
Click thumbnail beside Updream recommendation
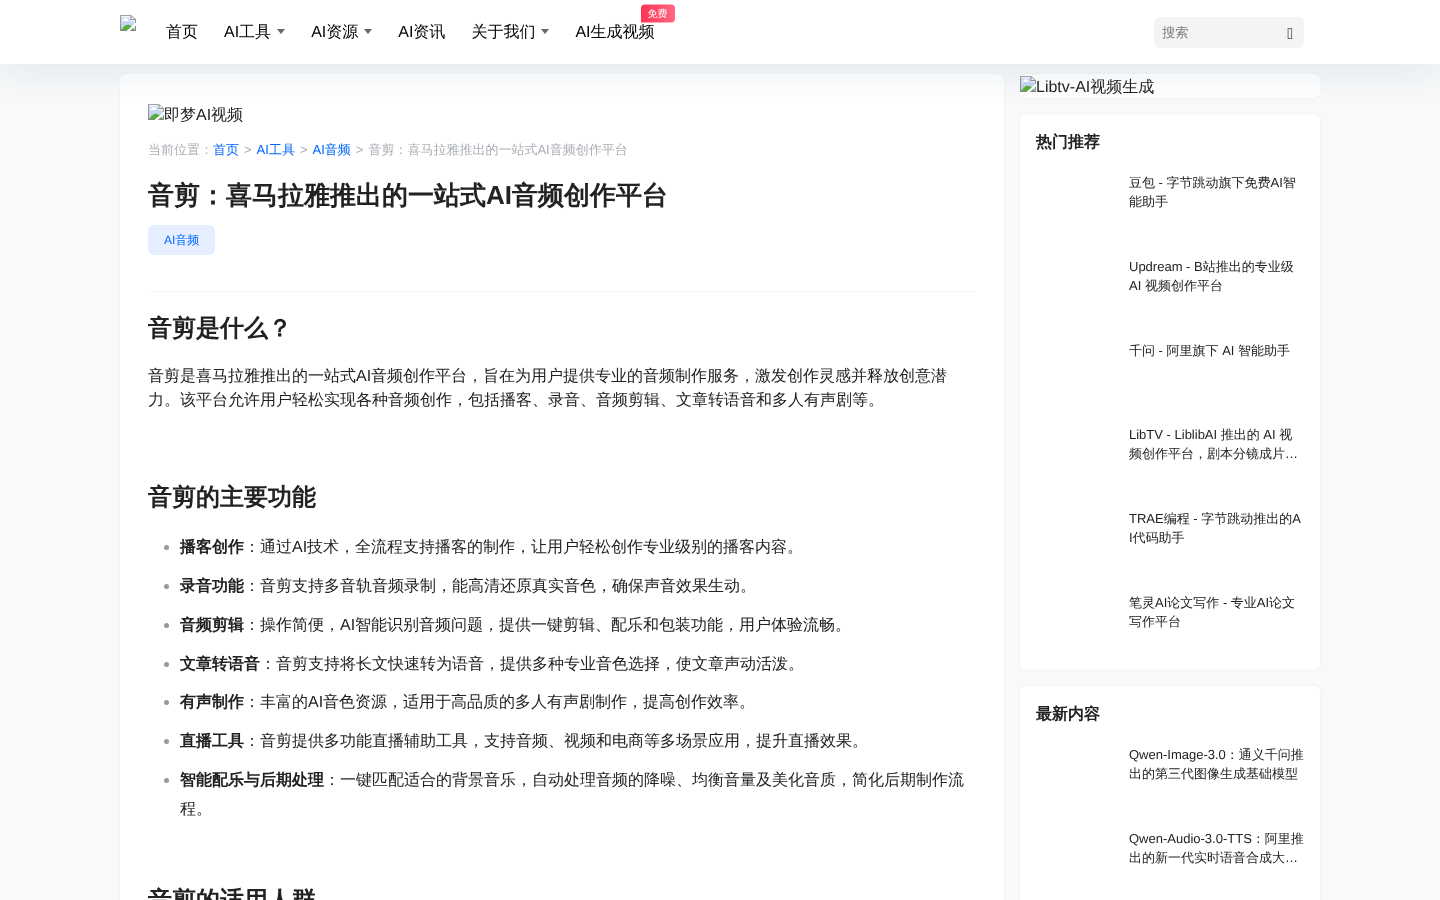pyautogui.click(x=1076, y=286)
